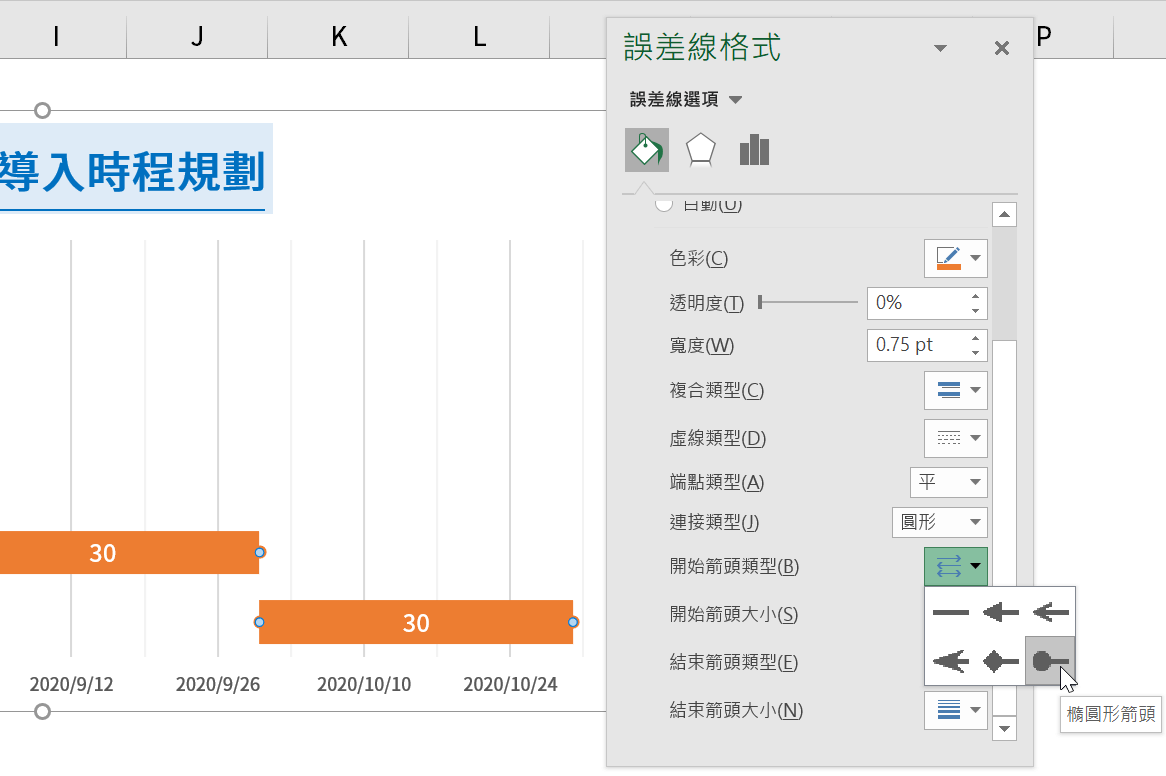Select the upper orange bar labeled 30
The height and width of the screenshot is (776, 1166).
pyautogui.click(x=129, y=552)
